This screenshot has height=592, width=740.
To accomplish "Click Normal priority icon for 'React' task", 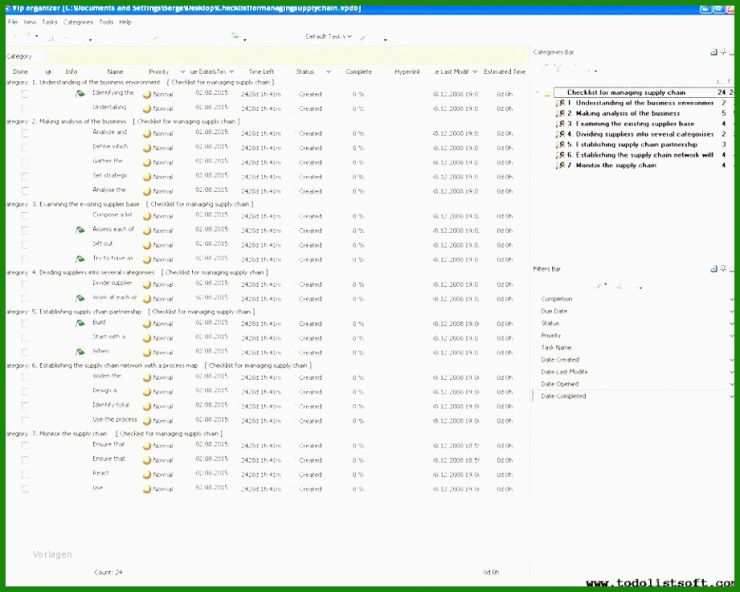I will pyautogui.click(x=147, y=475).
